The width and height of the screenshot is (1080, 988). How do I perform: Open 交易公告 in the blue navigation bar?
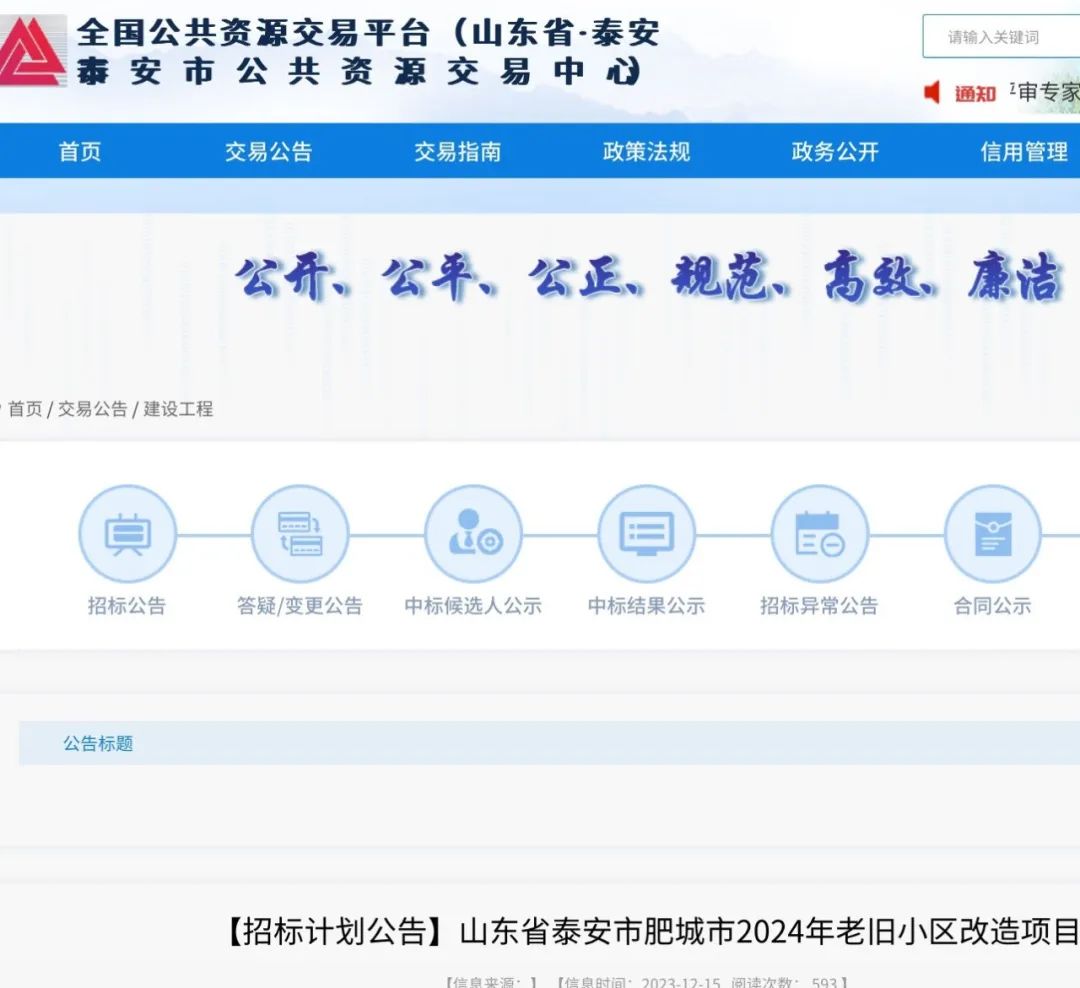(x=268, y=152)
